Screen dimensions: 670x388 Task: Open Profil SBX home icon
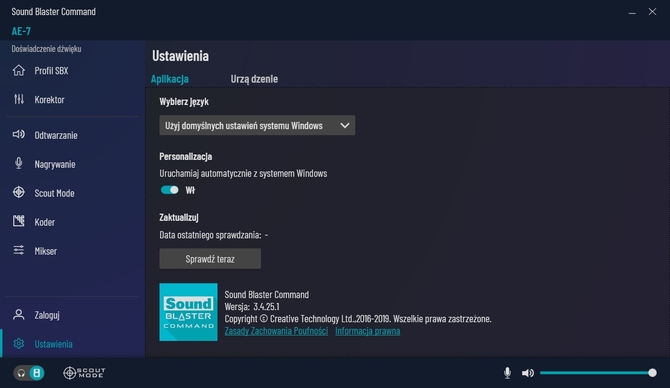coord(19,71)
